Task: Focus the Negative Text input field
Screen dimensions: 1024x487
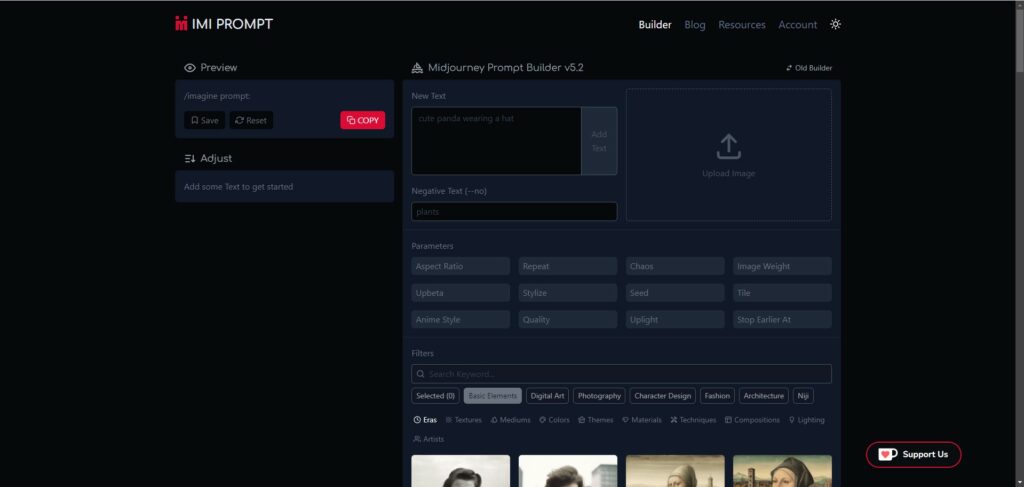Action: 514,212
